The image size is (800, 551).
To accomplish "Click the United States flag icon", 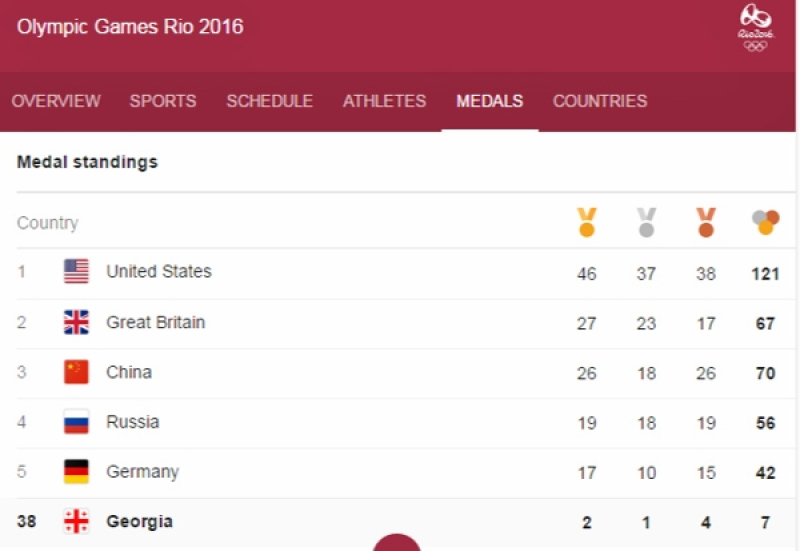I will (76, 271).
